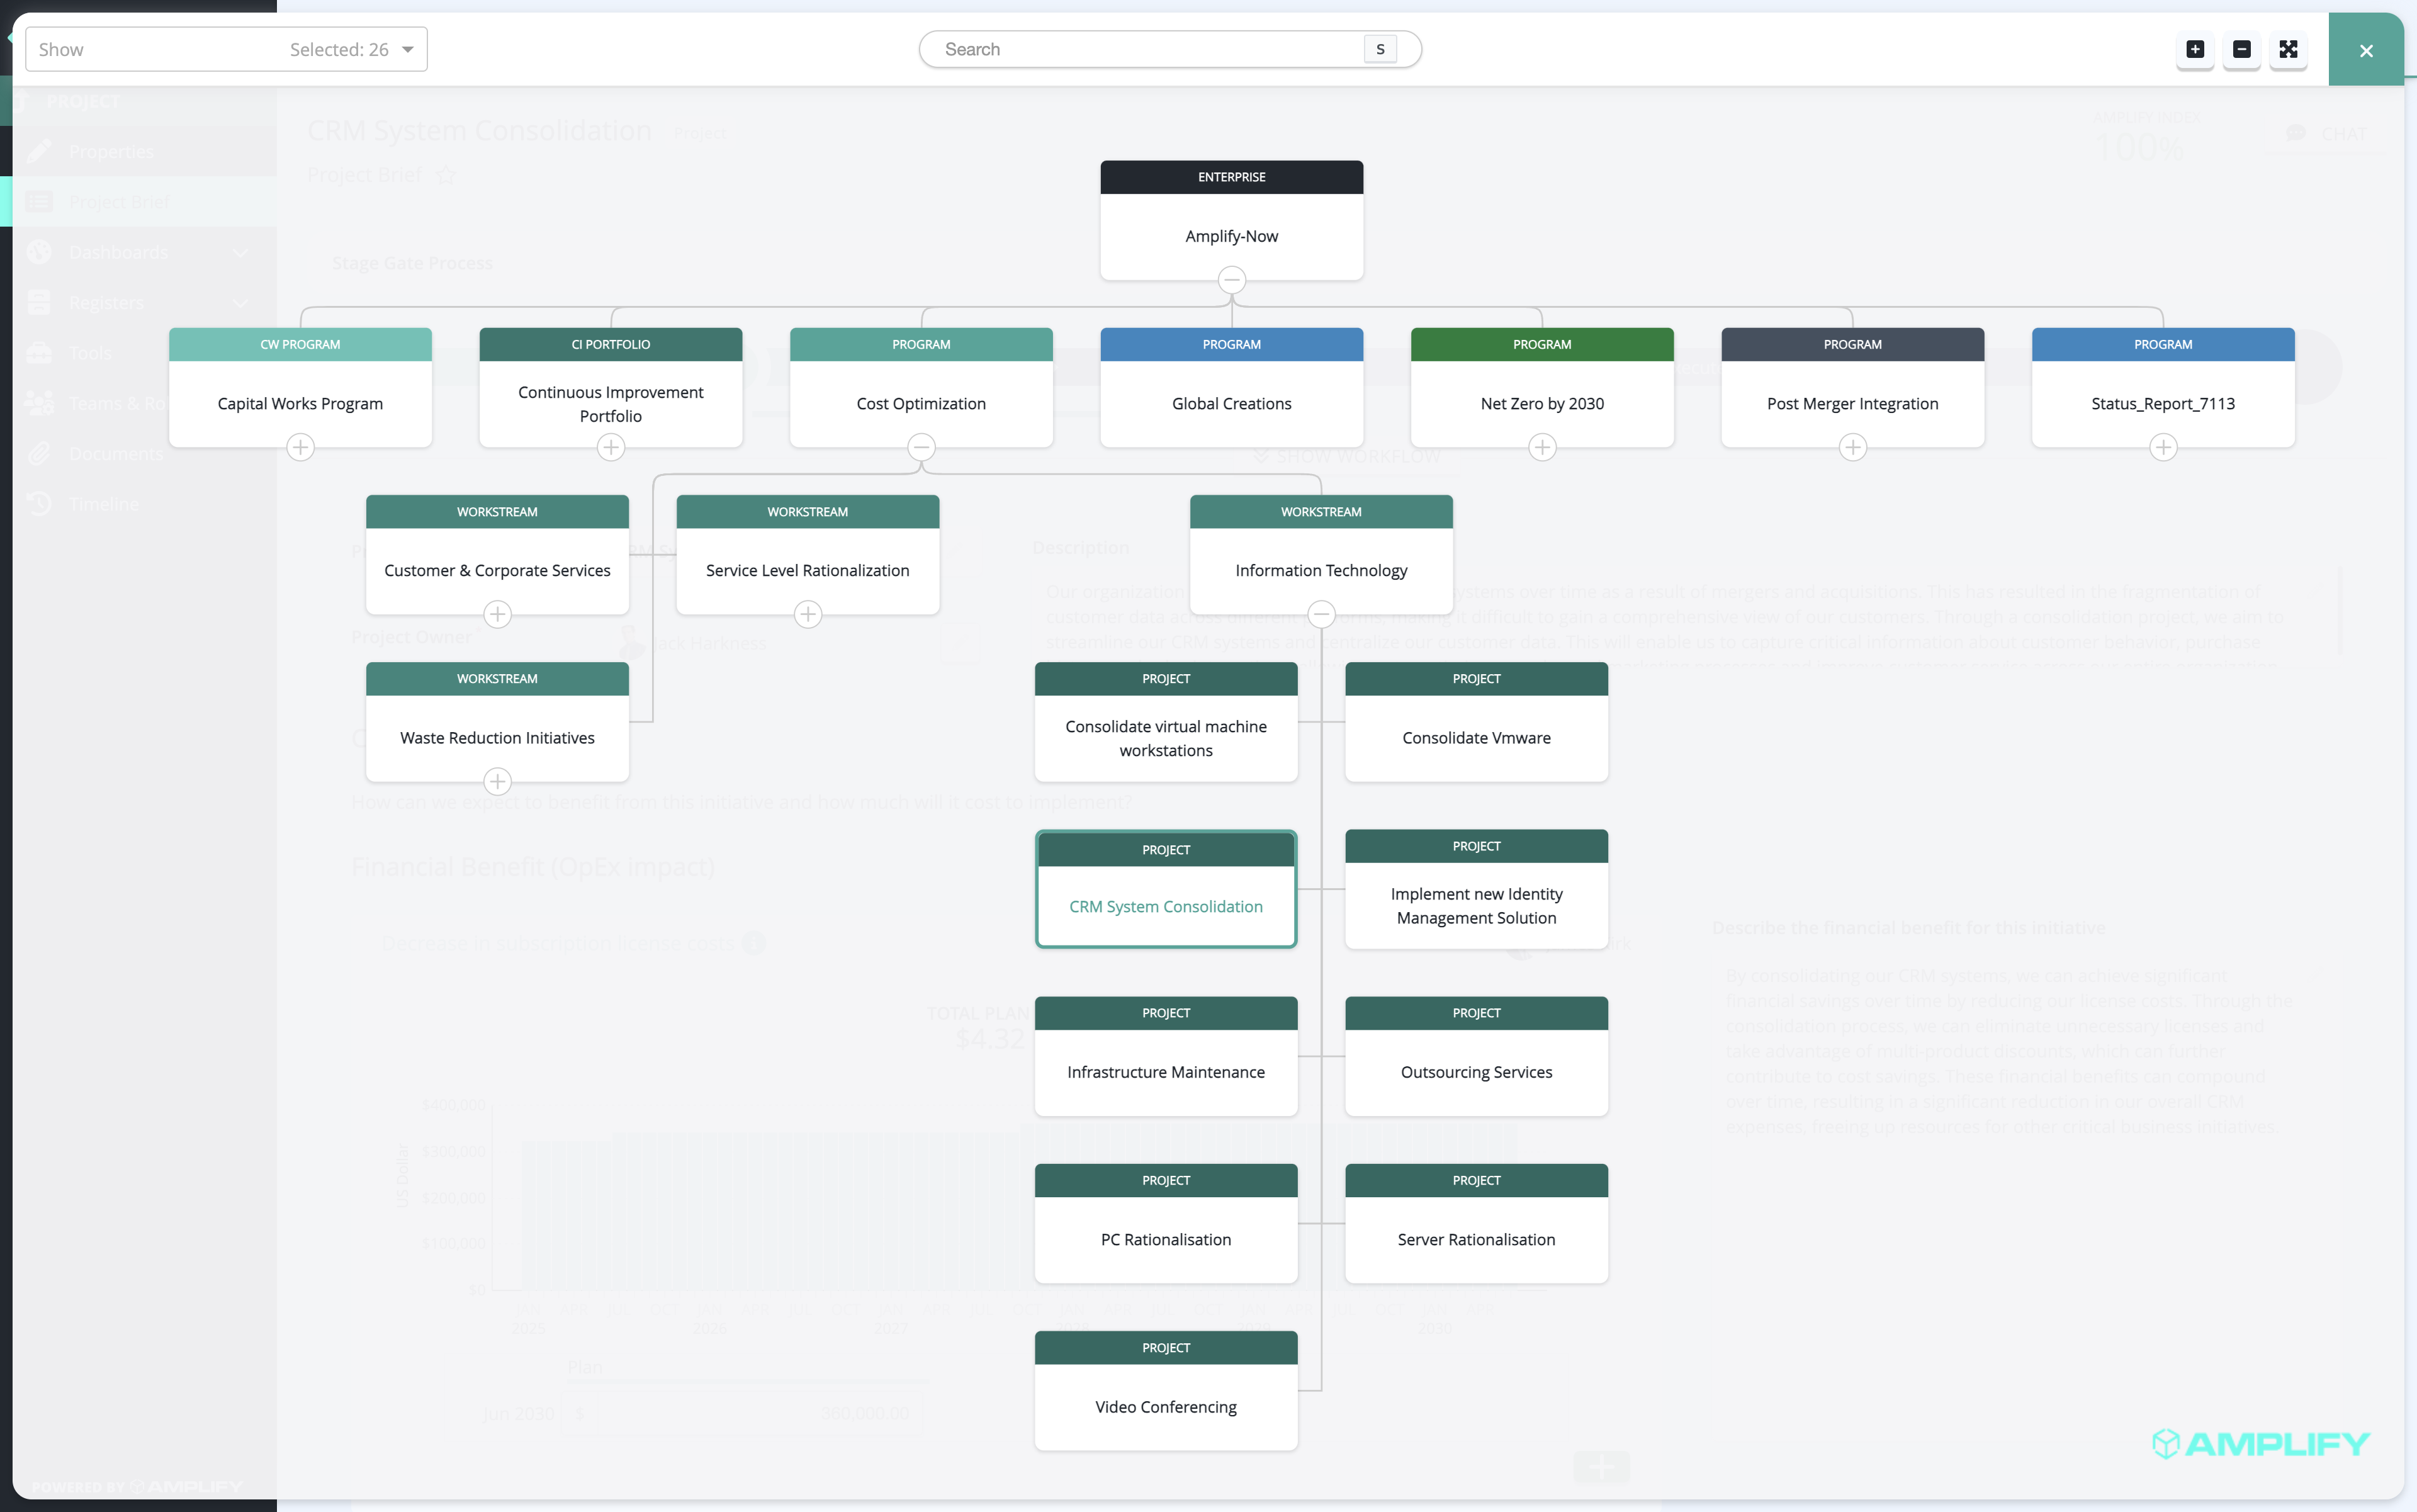This screenshot has height=1512, width=2417.
Task: Expand the Status_Report_7113 node
Action: tap(2163, 447)
